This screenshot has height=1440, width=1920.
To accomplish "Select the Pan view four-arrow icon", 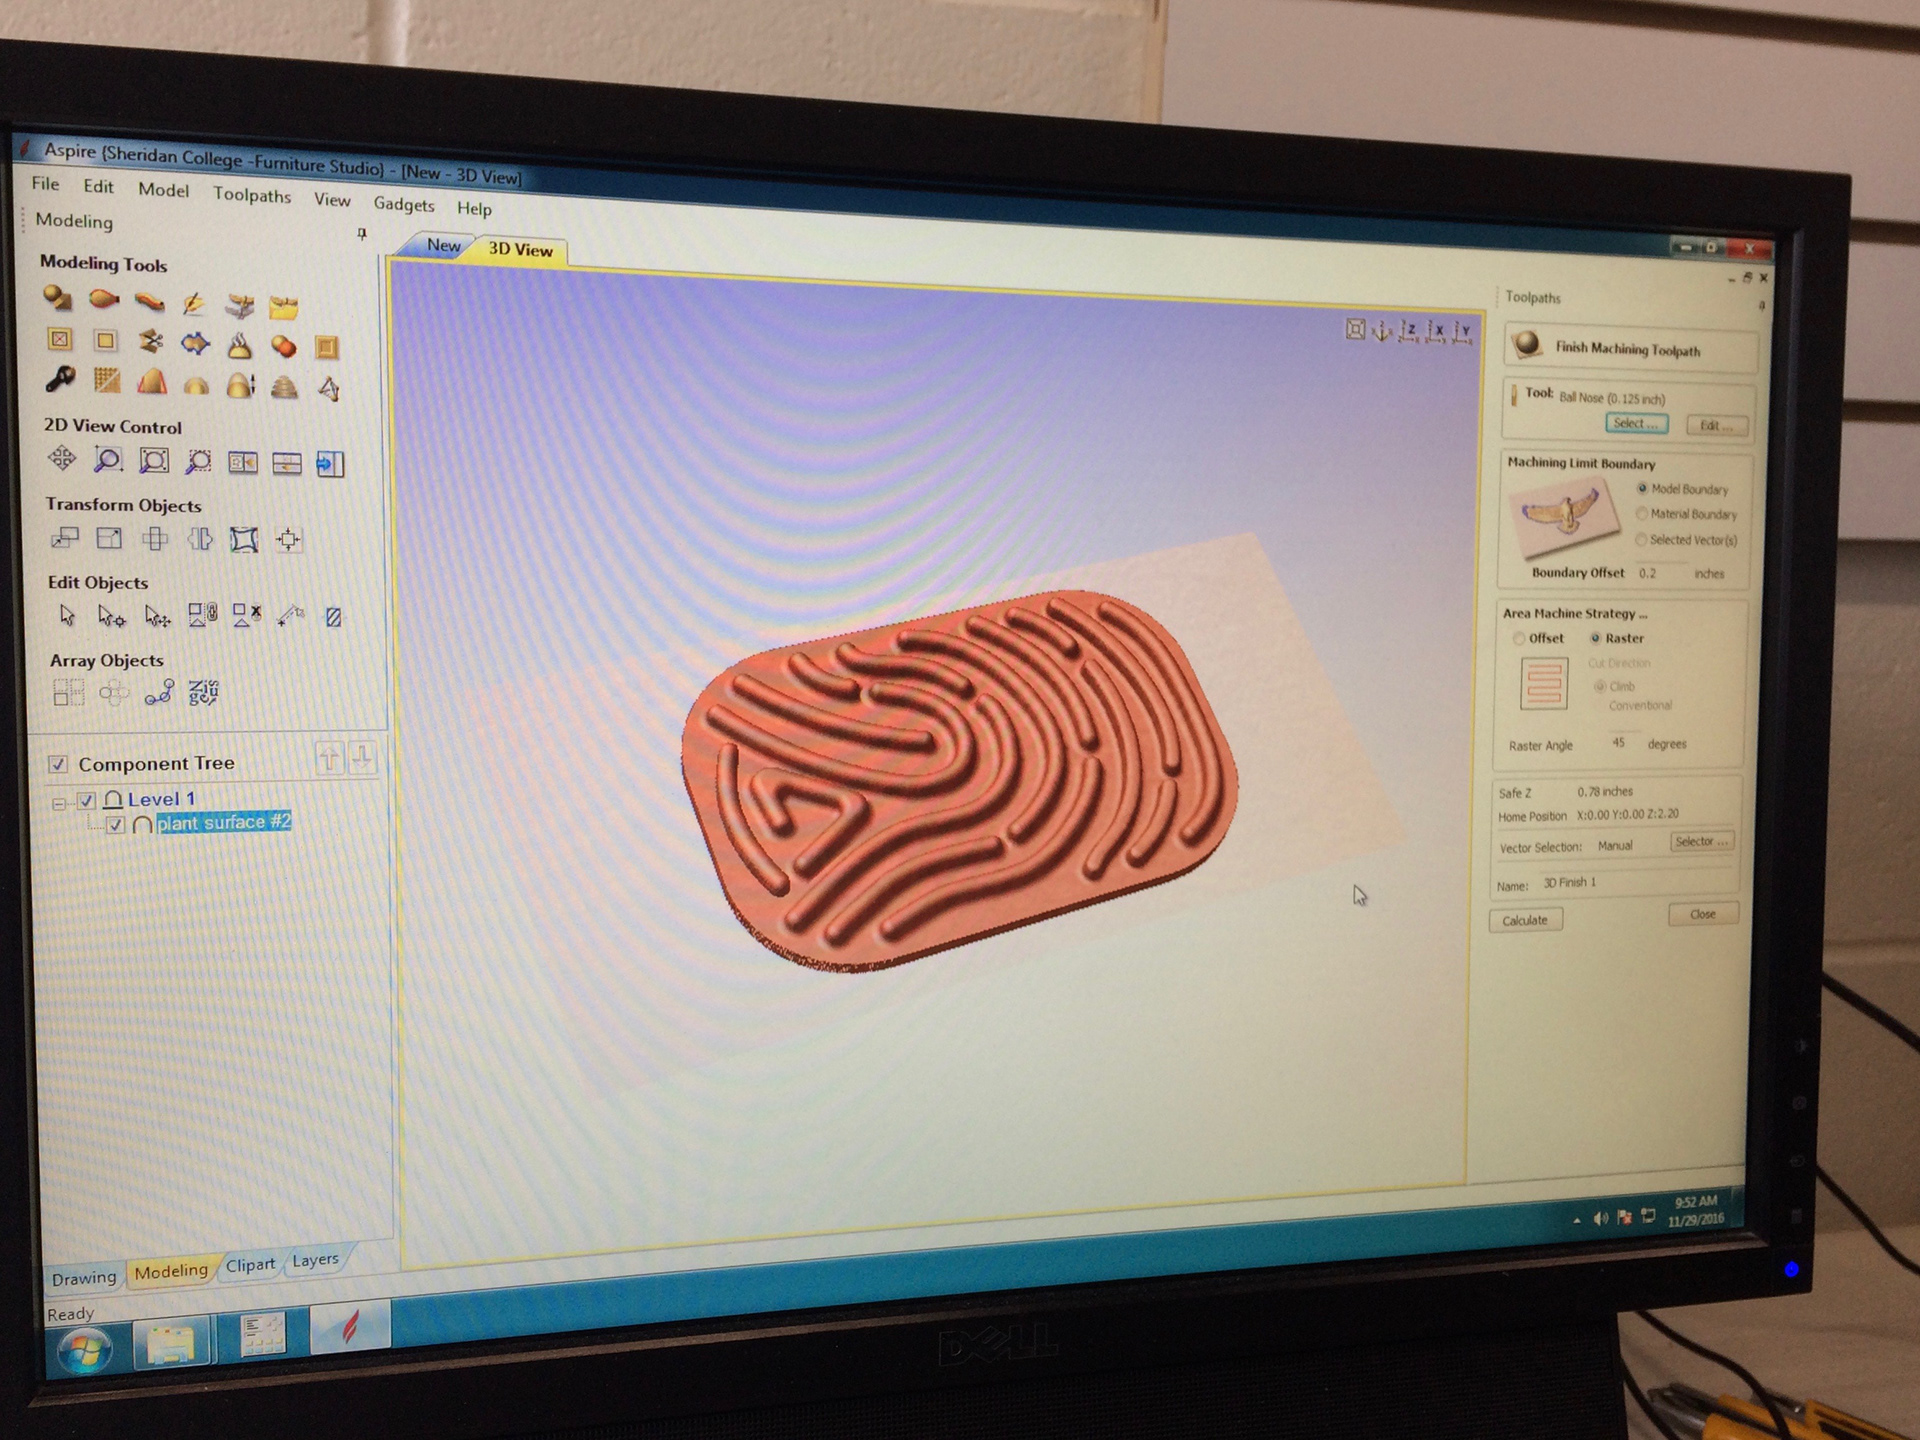I will [x=62, y=458].
